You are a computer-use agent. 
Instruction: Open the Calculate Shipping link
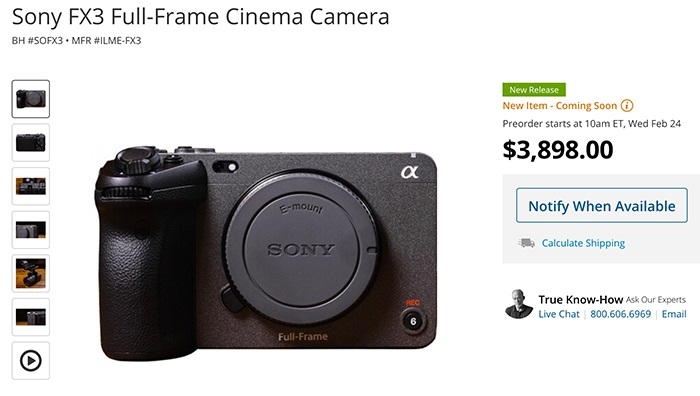(x=583, y=243)
